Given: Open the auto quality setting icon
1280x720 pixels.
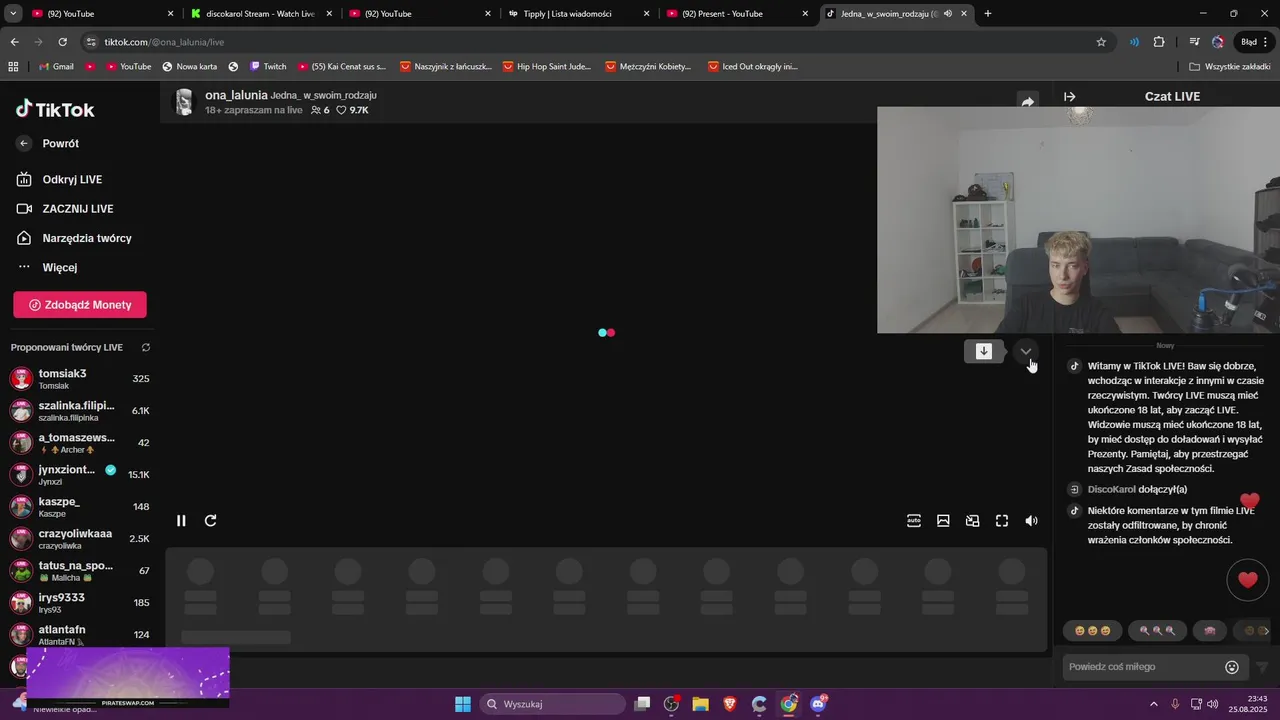Looking at the screenshot, I should [914, 520].
